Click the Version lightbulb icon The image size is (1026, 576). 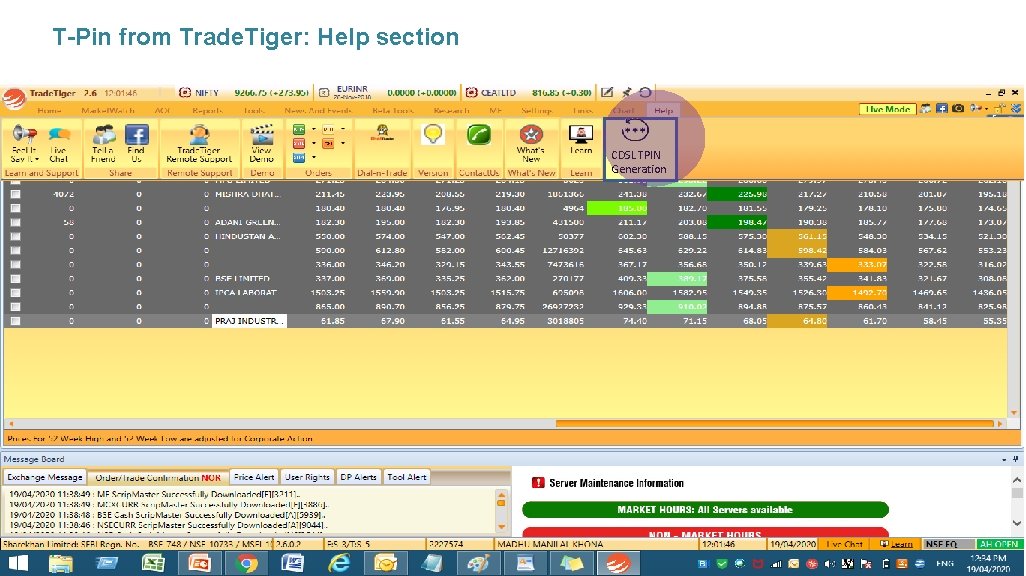coord(433,134)
